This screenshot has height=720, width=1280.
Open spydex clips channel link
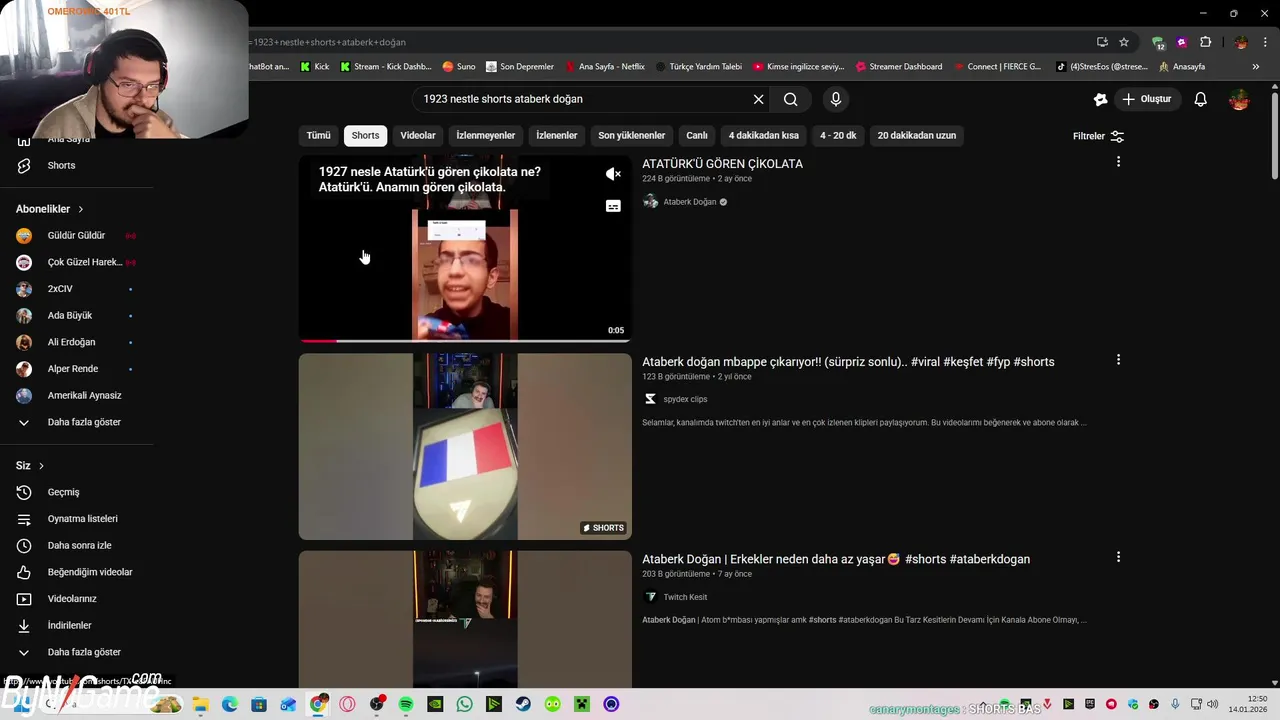(685, 399)
